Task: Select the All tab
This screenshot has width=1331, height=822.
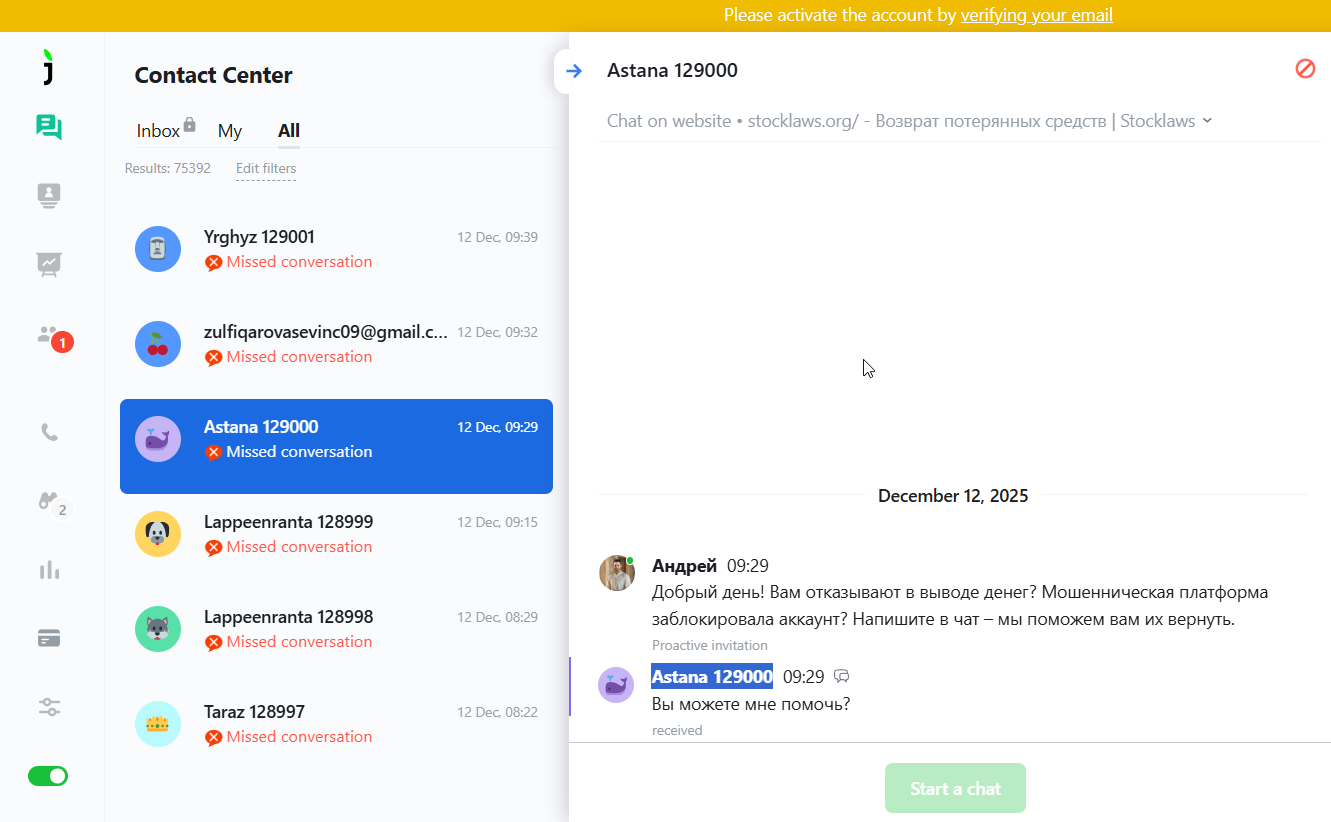Action: click(289, 131)
